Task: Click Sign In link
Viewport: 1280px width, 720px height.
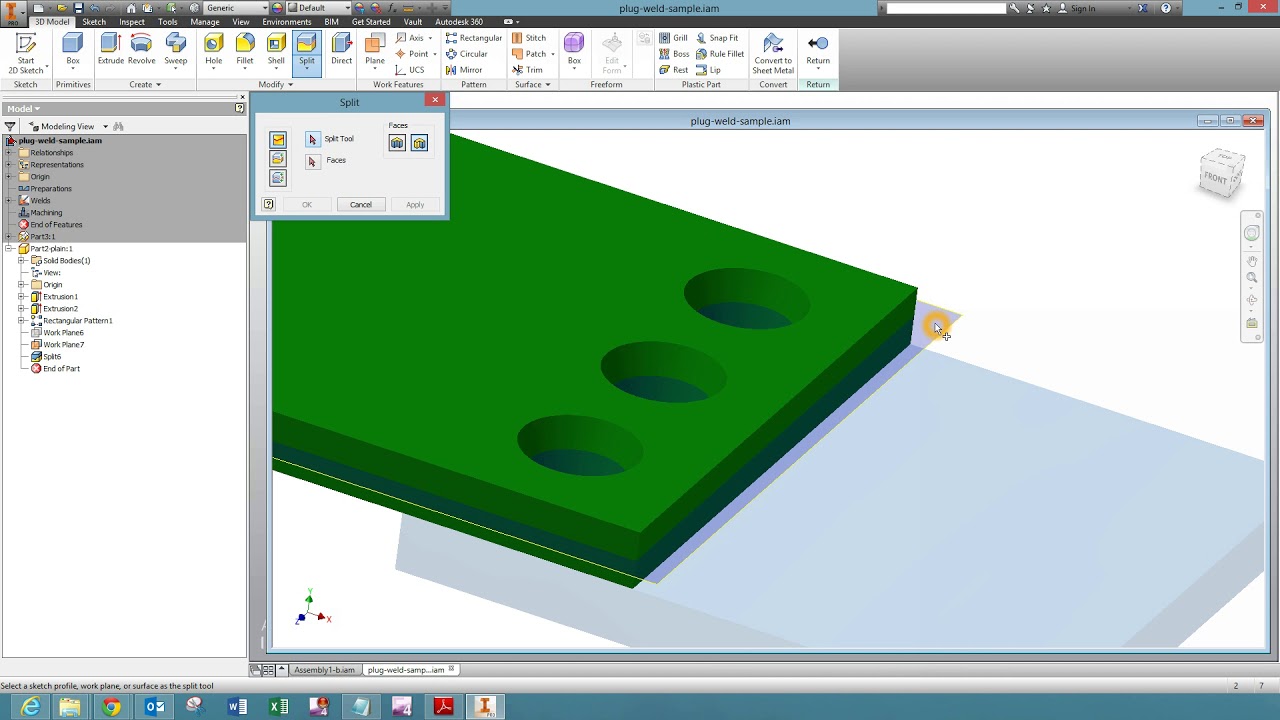Action: point(1083,8)
